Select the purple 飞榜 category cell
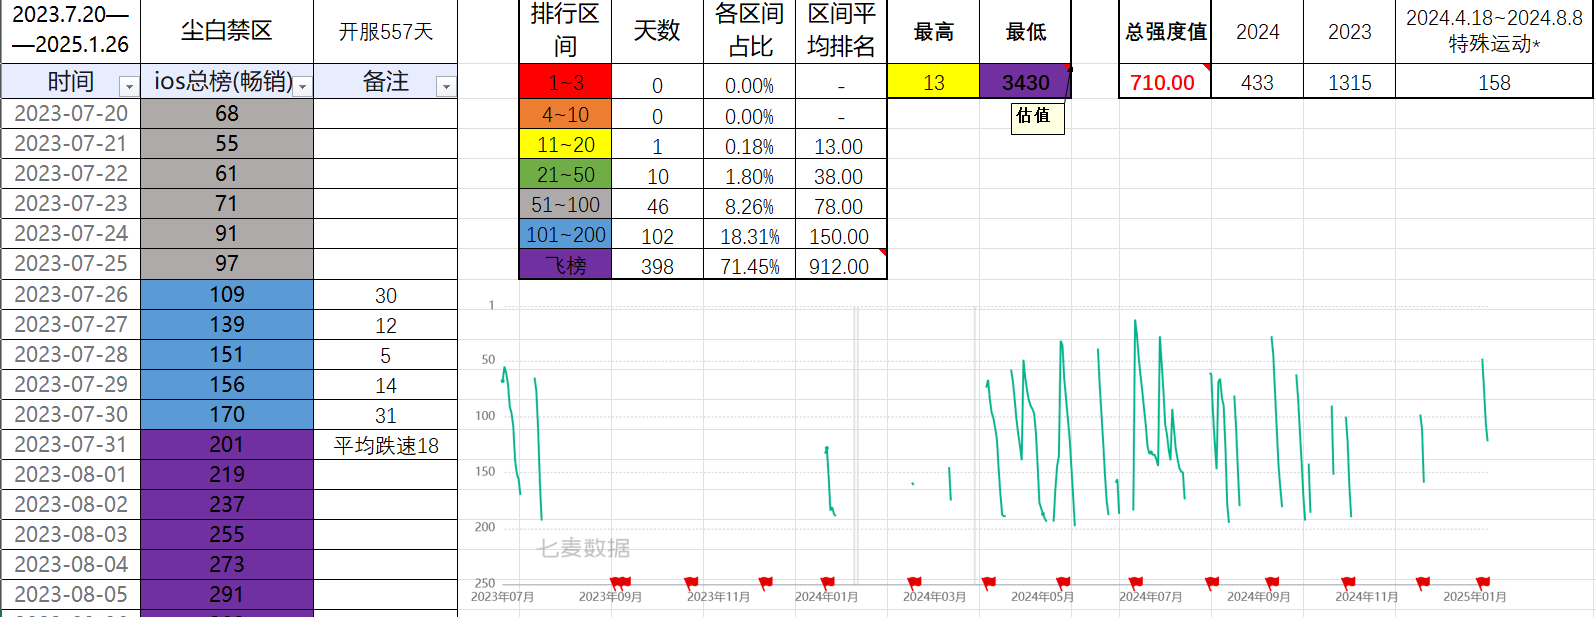This screenshot has width=1596, height=617. 565,266
